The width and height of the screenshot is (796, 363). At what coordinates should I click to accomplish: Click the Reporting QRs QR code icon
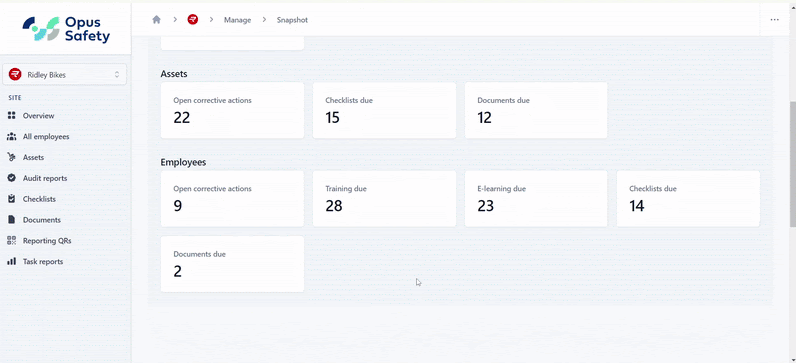12,241
